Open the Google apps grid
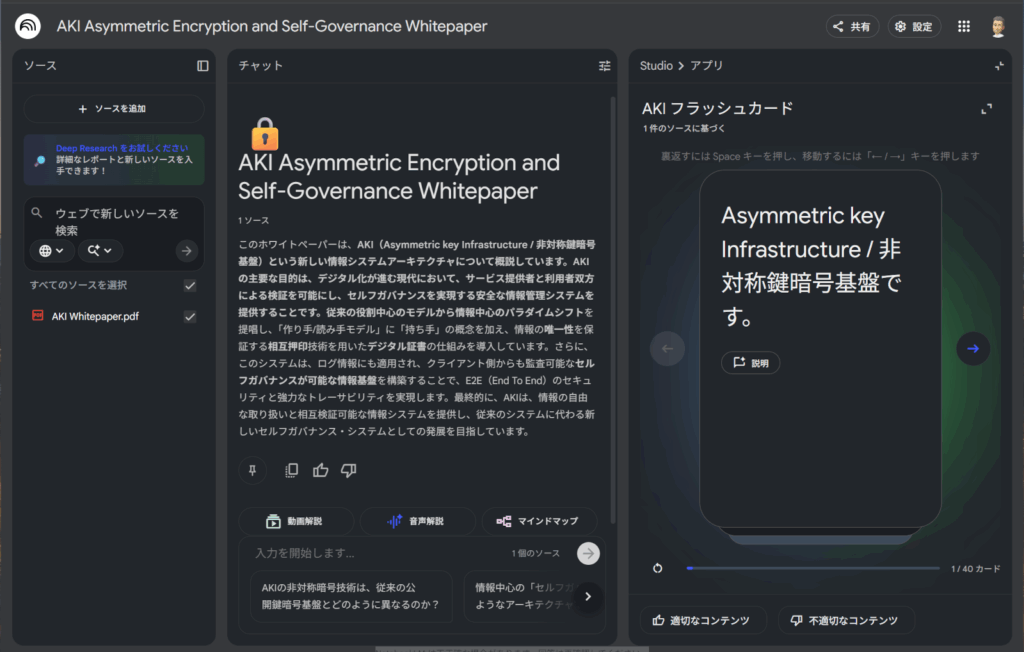The height and width of the screenshot is (652, 1024). click(963, 27)
